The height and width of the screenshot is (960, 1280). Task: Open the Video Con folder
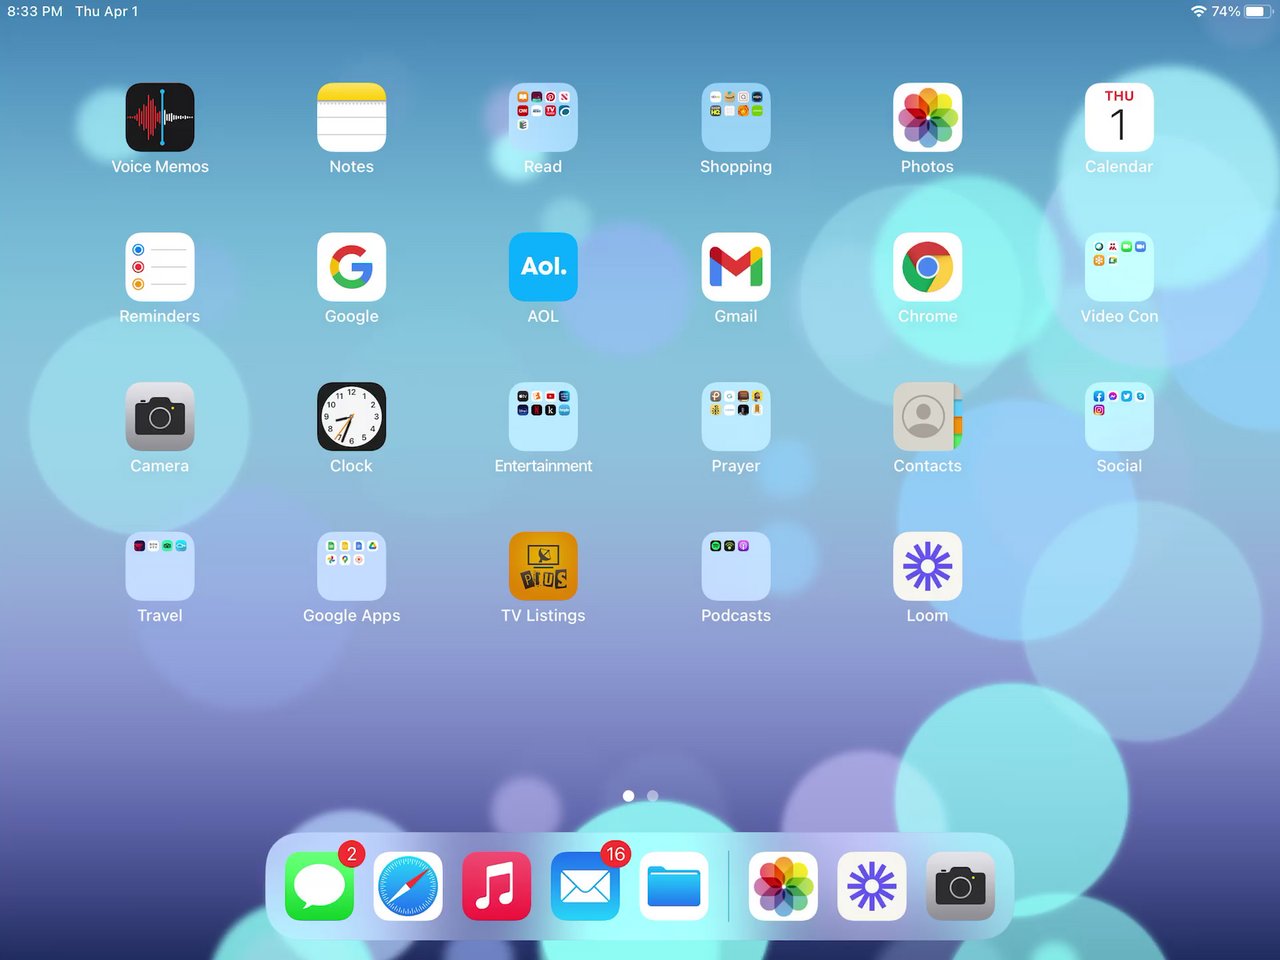(x=1119, y=267)
